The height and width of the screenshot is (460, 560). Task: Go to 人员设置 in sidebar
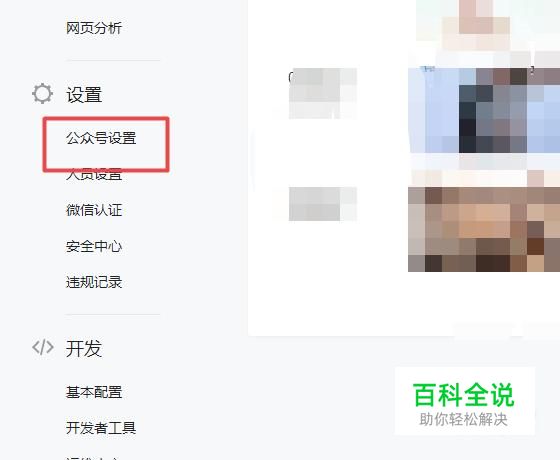pyautogui.click(x=94, y=175)
